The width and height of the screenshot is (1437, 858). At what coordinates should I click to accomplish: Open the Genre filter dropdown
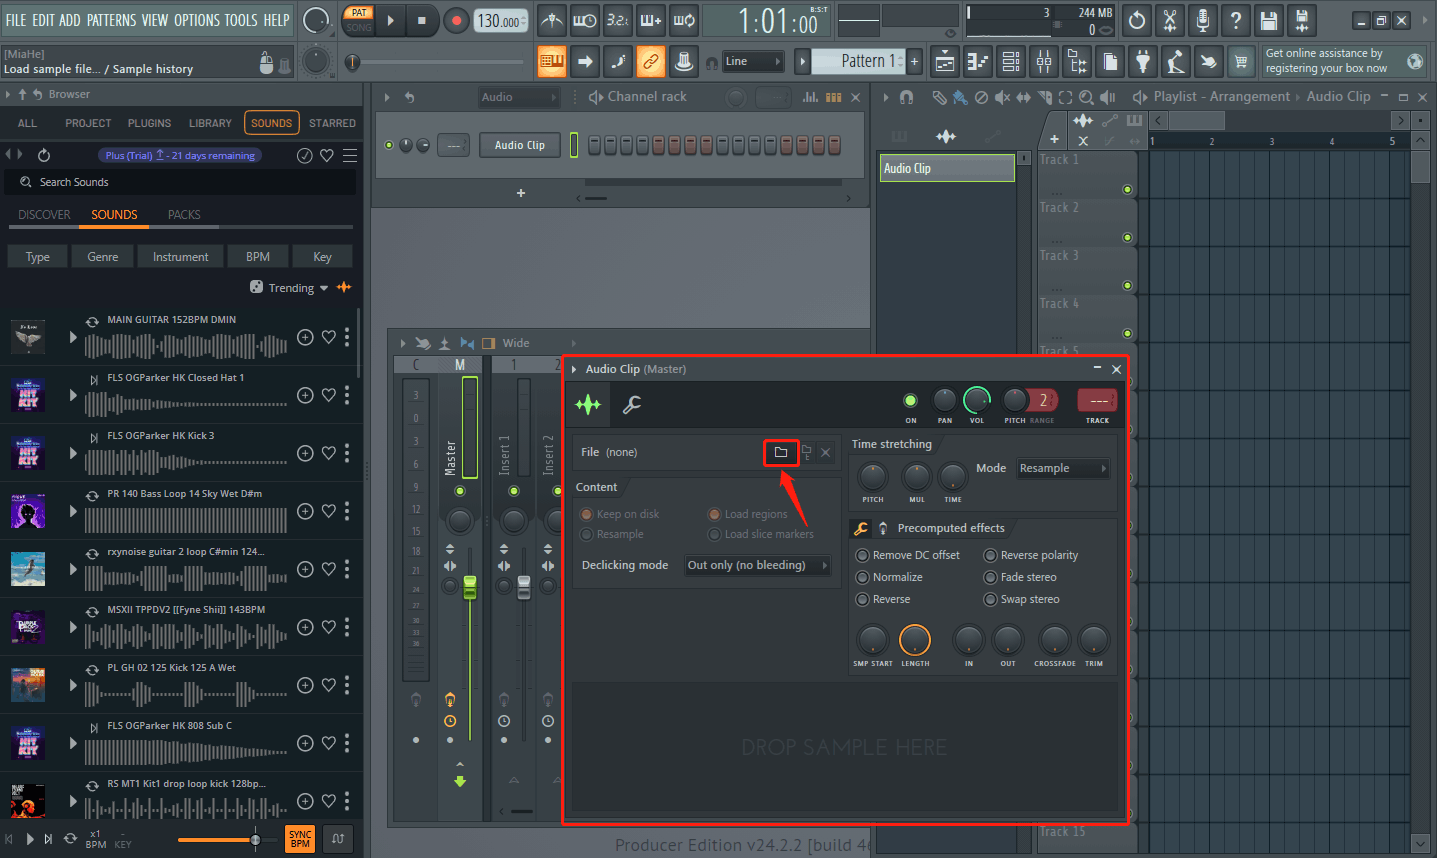[x=103, y=257]
